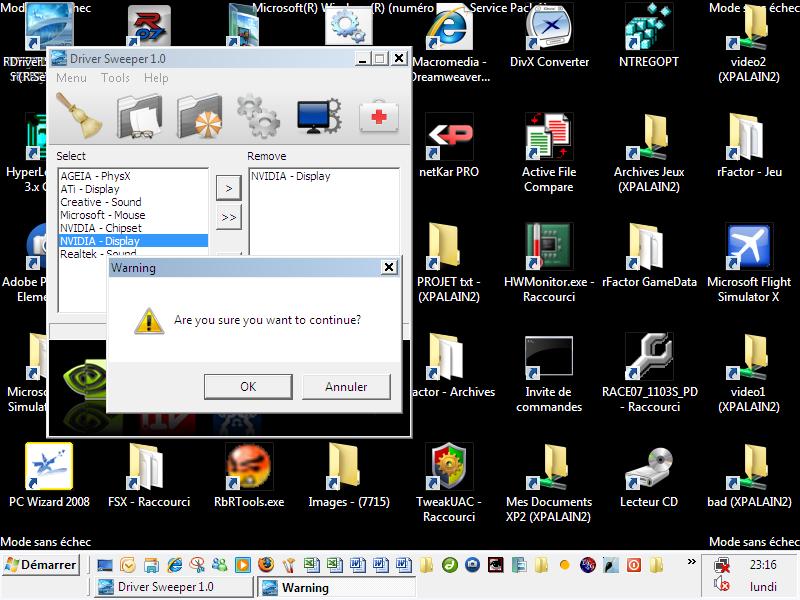Click the folder with glasses toolbar icon
Viewport: 800px width, 600px height.
[139, 116]
